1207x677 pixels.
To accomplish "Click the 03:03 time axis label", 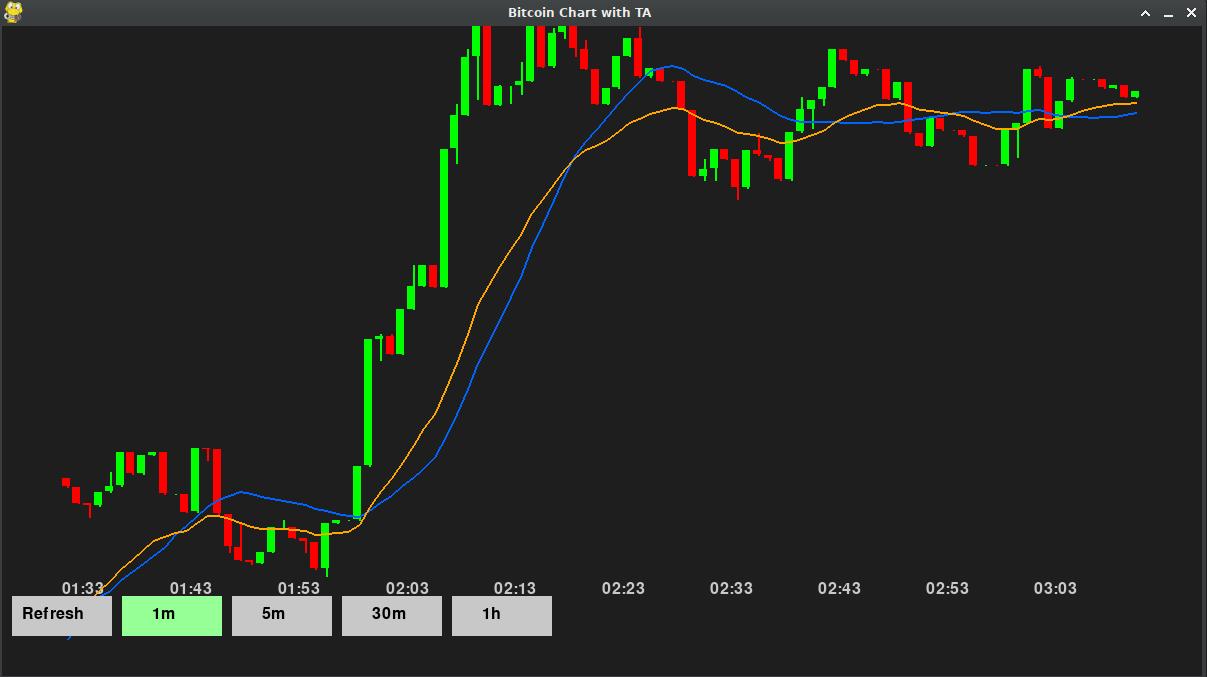I will (1055, 588).
